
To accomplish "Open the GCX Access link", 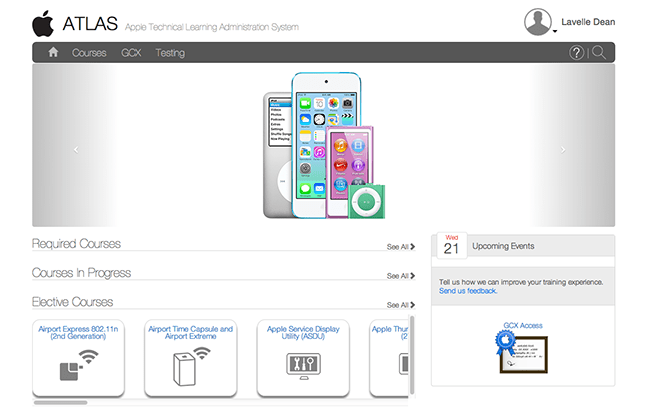I will point(523,326).
